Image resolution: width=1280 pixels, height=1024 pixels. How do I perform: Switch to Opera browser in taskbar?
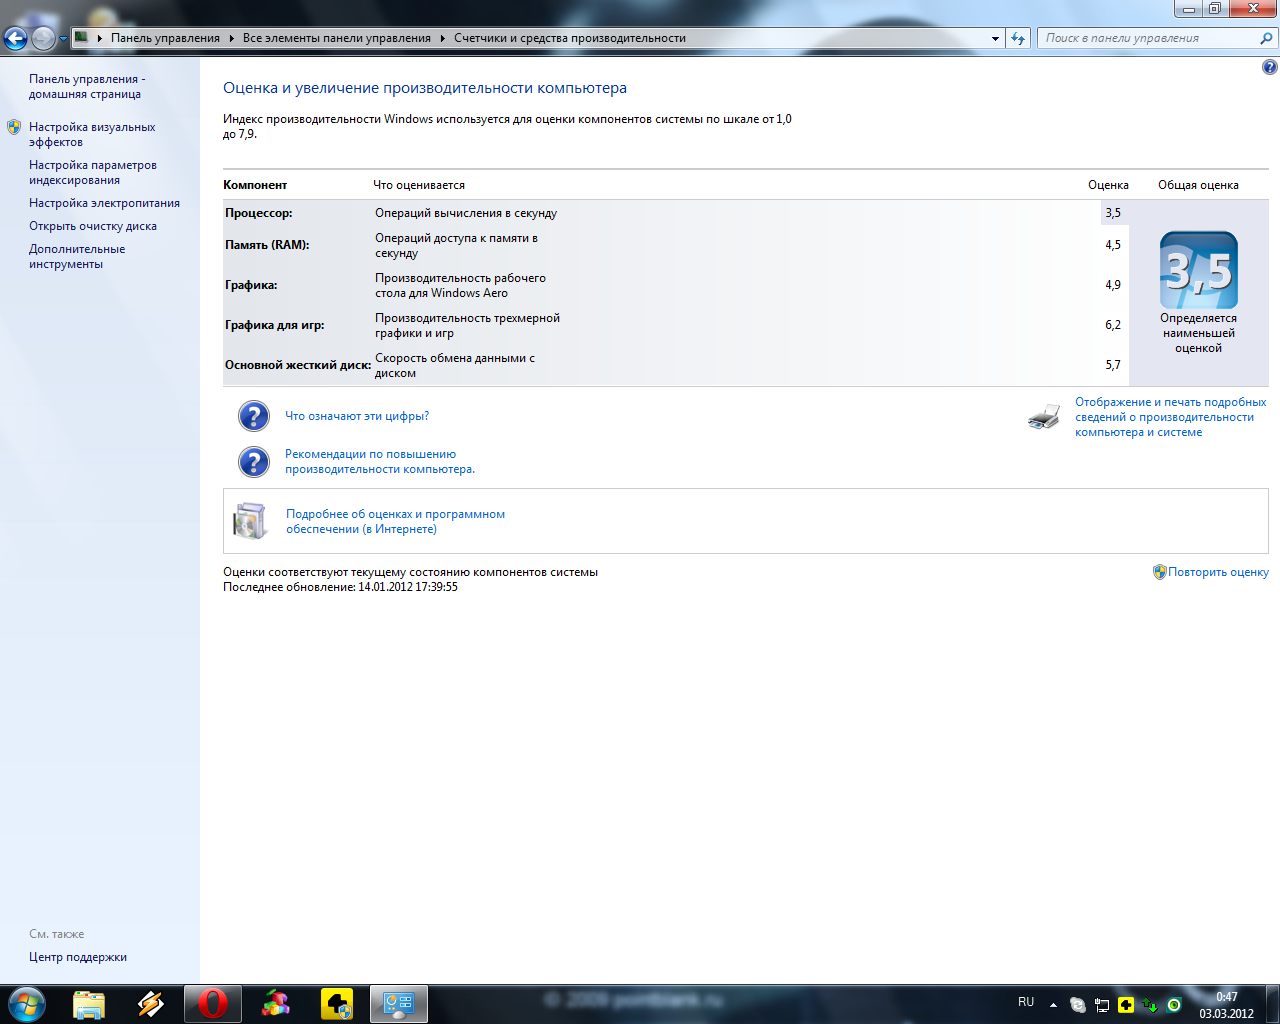[212, 1004]
